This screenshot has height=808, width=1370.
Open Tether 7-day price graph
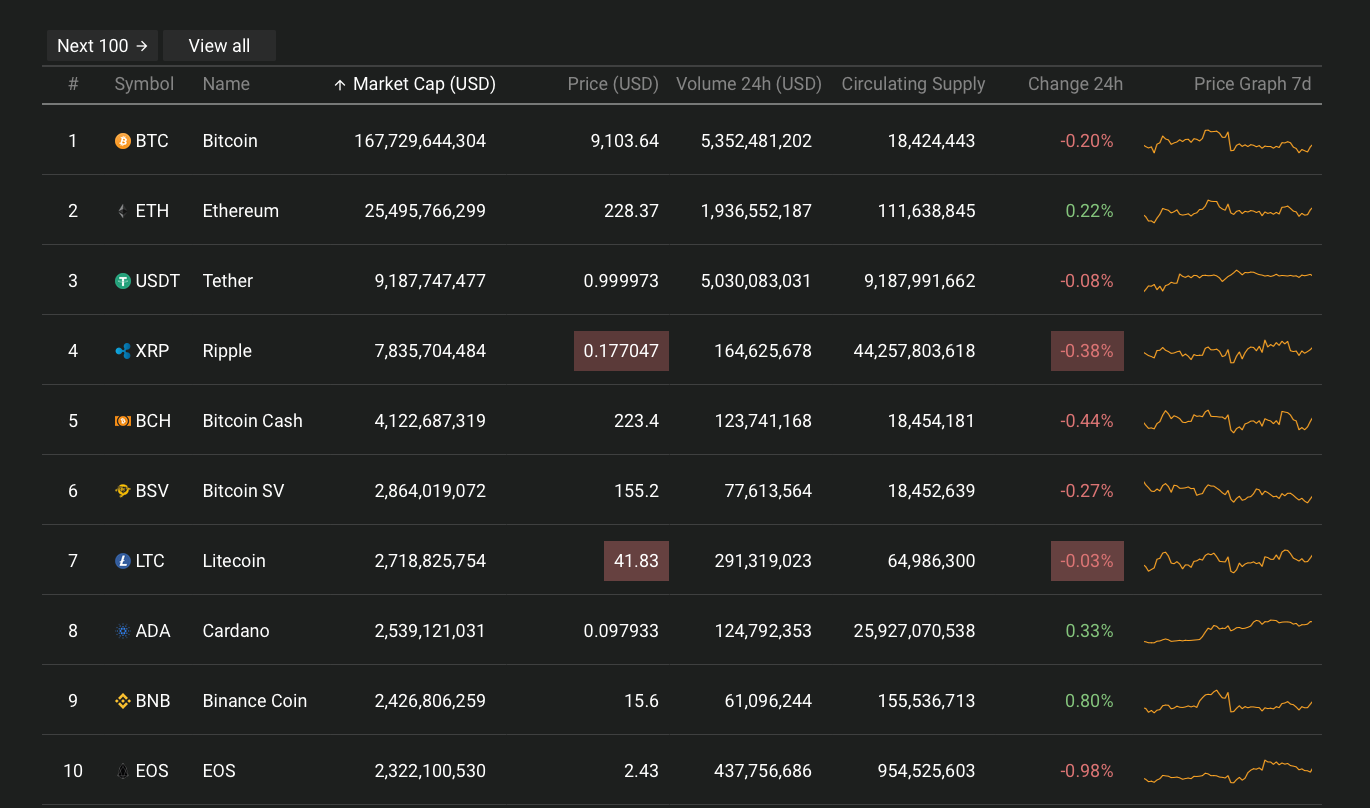[x=1228, y=281]
